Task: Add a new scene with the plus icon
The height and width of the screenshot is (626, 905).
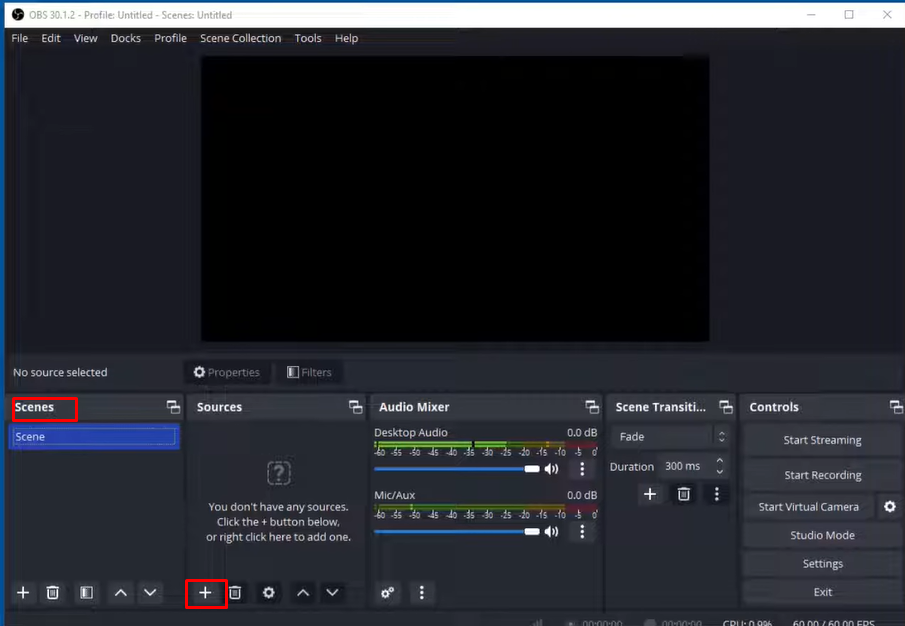Action: click(x=21, y=592)
